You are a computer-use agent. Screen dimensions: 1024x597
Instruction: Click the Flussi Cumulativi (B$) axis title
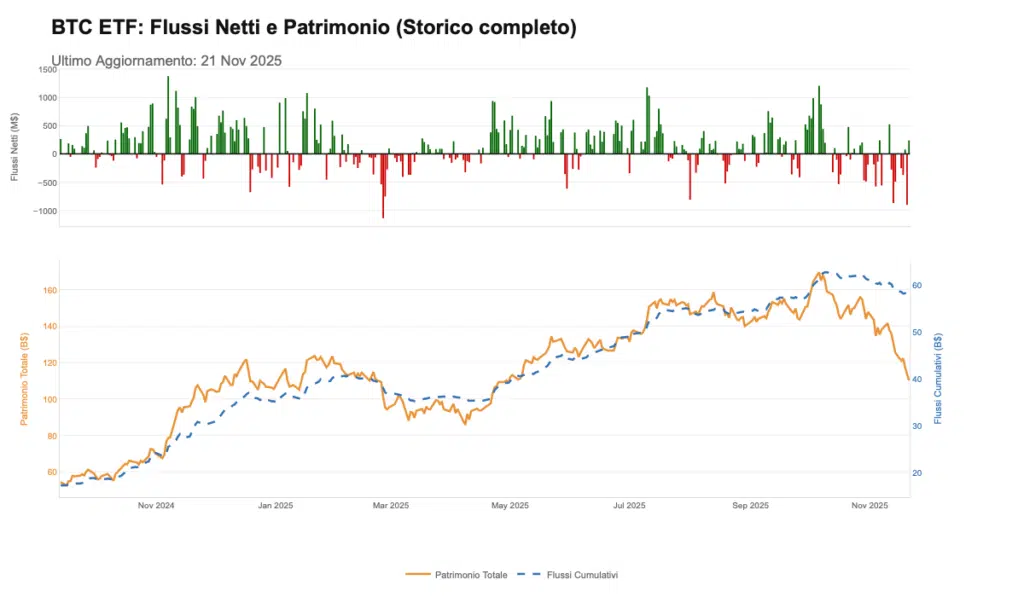pos(938,378)
